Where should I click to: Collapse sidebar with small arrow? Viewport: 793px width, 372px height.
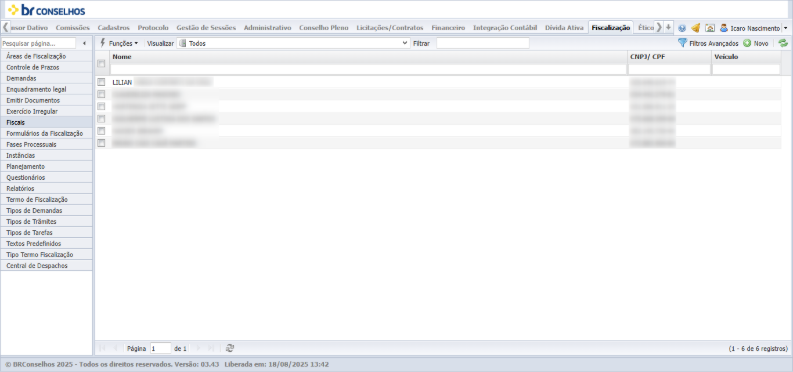[x=84, y=43]
